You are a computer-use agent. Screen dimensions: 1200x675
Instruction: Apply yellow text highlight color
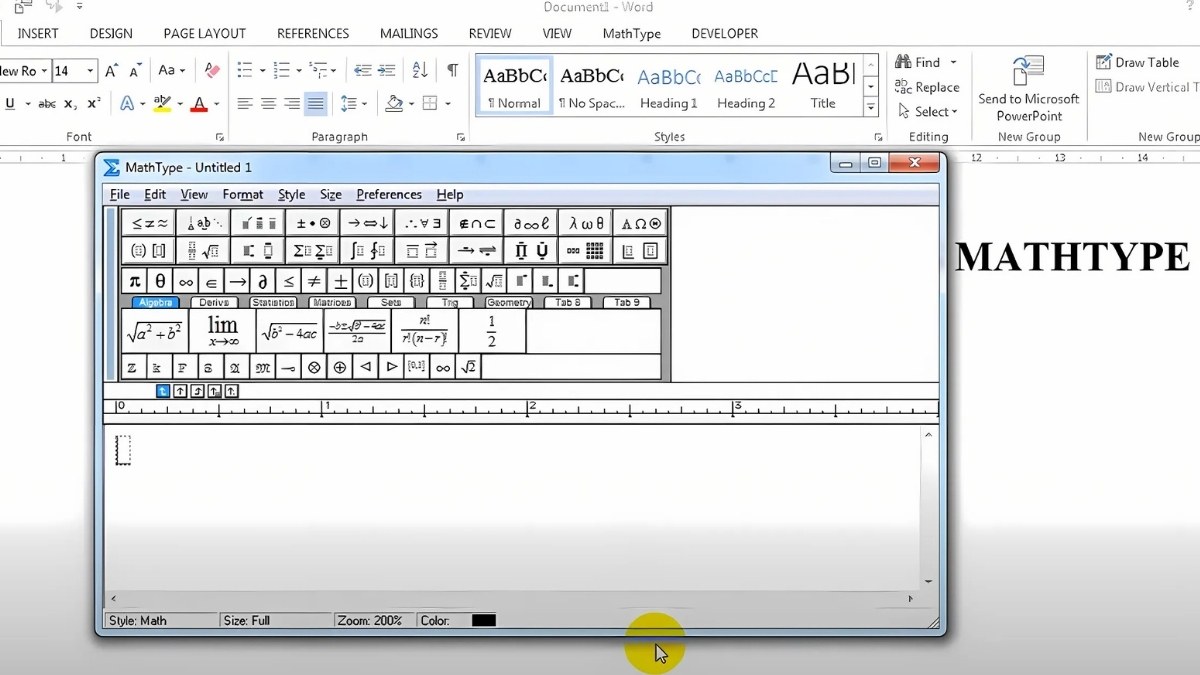point(162,104)
